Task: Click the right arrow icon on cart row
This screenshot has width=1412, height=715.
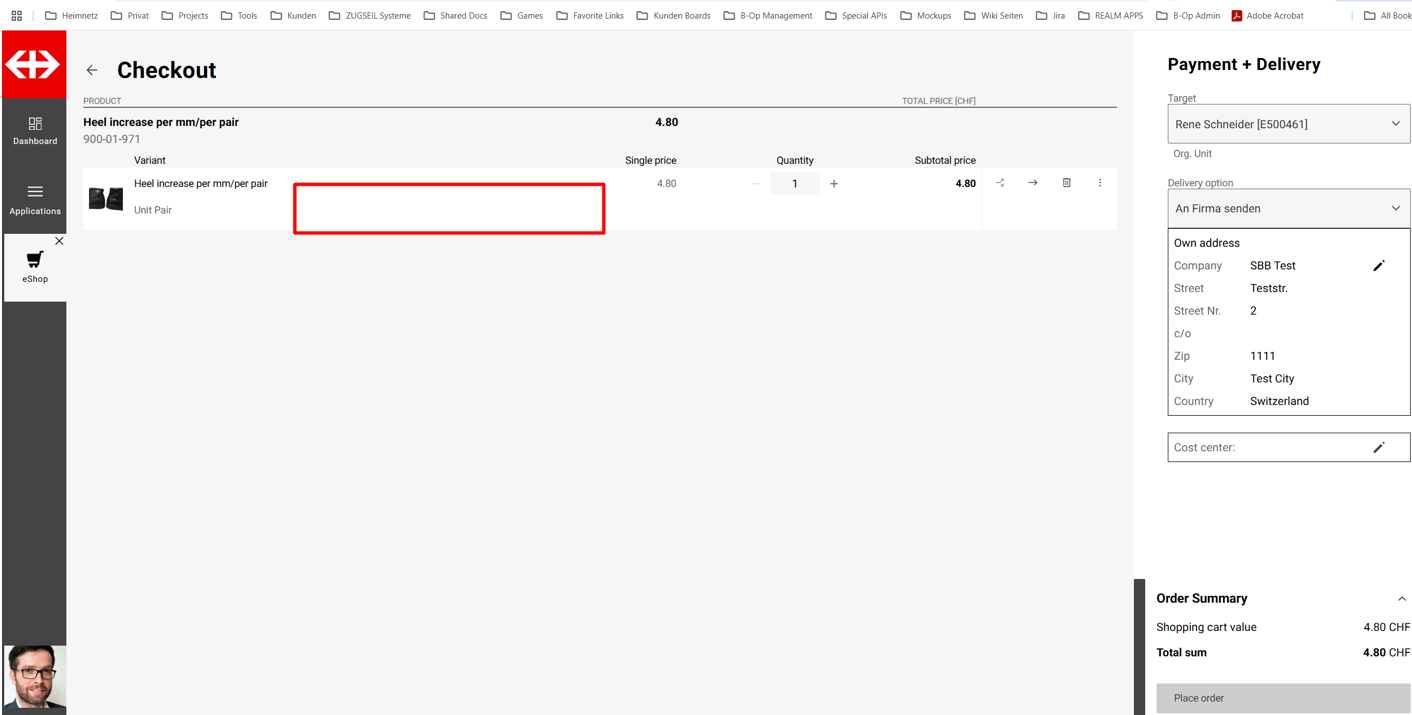Action: (x=1033, y=183)
